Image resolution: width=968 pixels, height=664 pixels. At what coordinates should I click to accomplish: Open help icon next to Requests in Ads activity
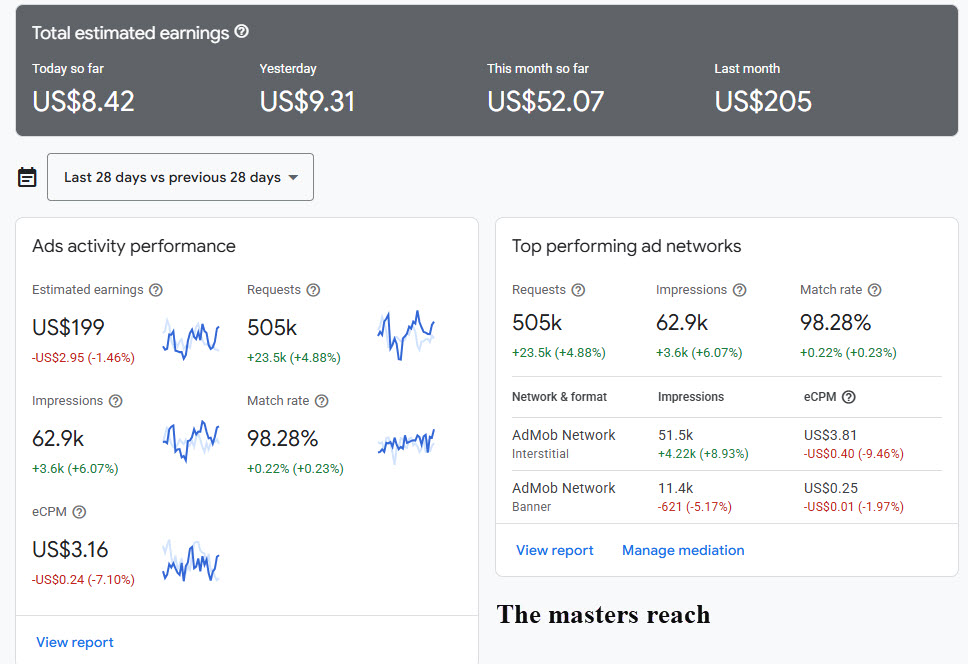314,290
